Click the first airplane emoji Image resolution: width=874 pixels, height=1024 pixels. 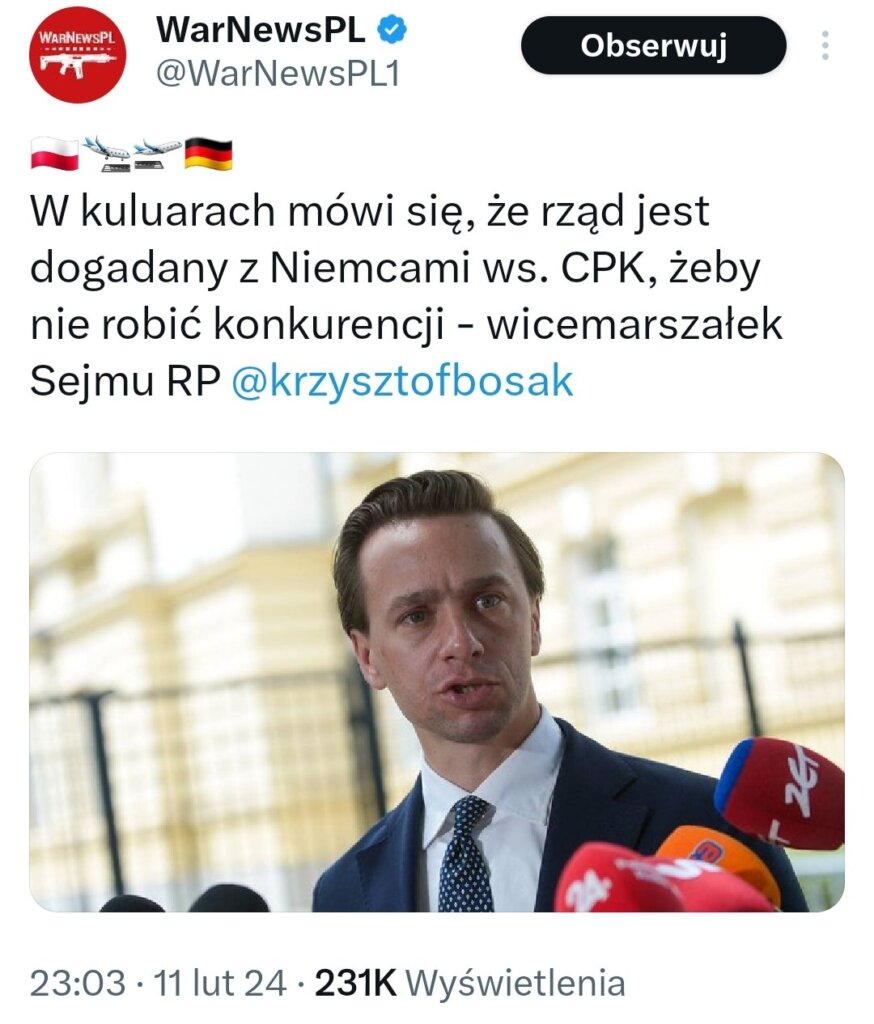coord(106,154)
